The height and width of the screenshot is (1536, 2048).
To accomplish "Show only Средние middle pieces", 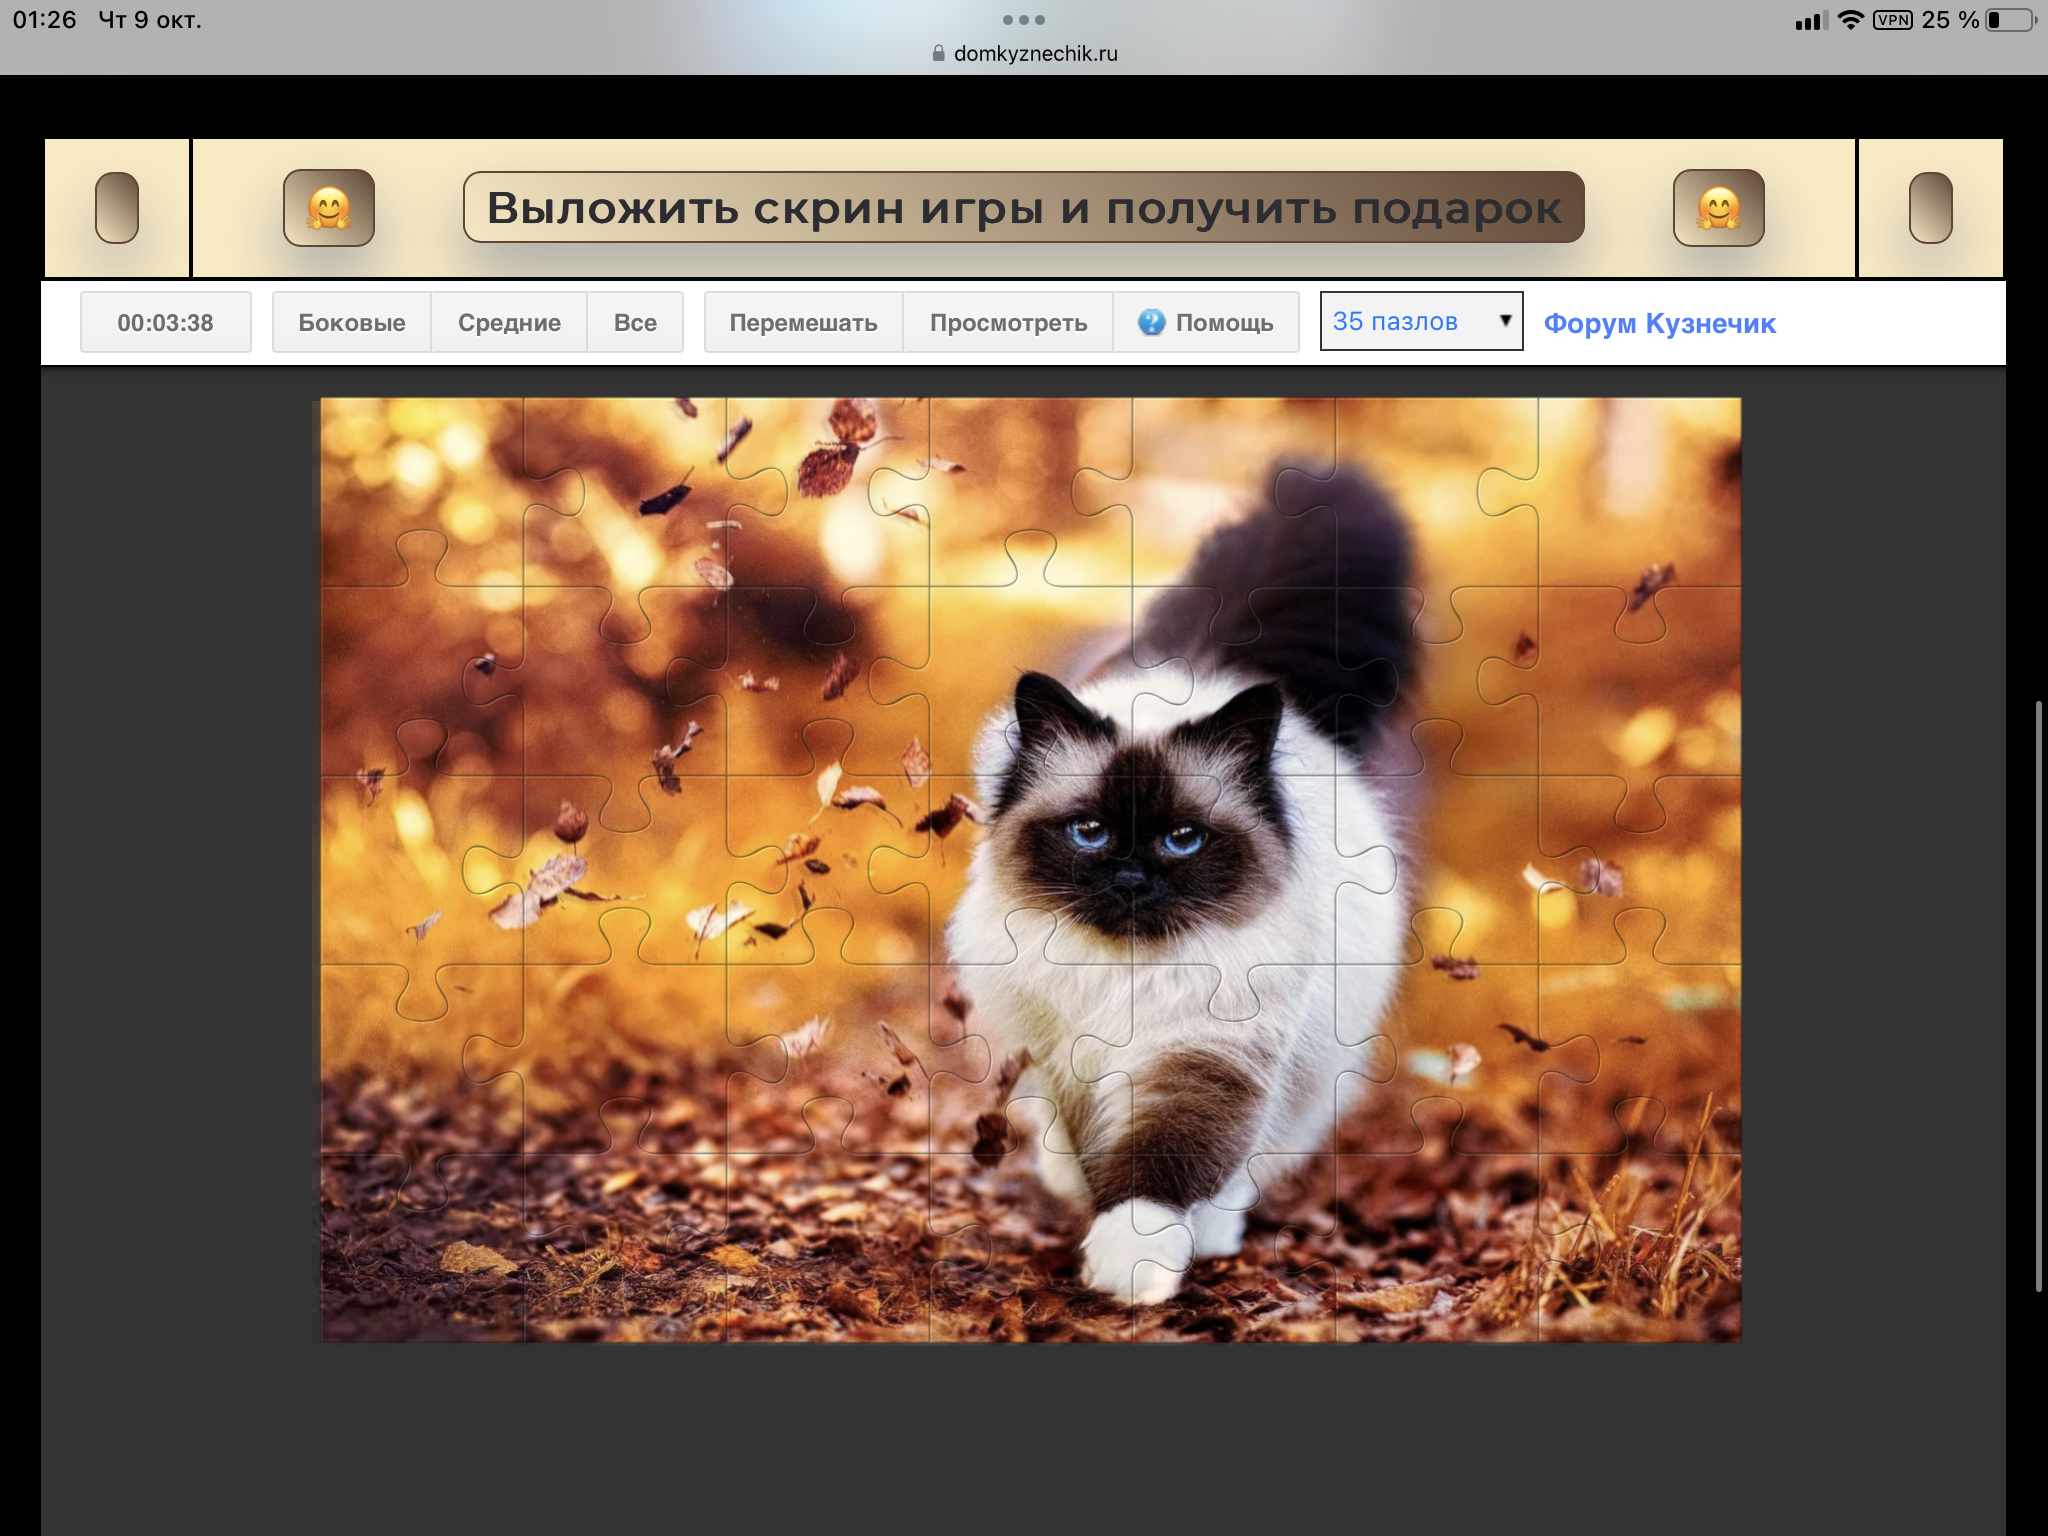I will 509,322.
